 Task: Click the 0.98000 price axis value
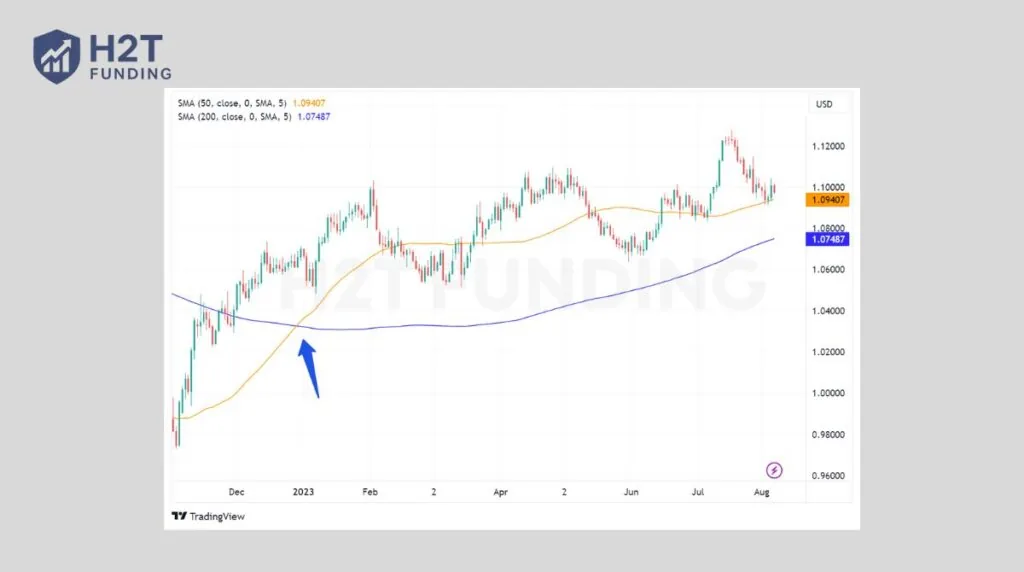coord(828,435)
